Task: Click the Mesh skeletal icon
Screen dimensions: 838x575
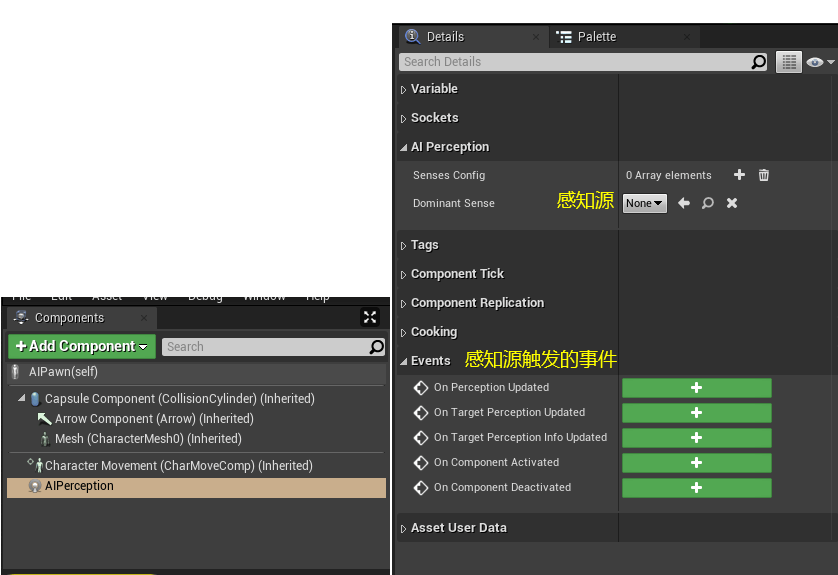Action: tap(45, 439)
